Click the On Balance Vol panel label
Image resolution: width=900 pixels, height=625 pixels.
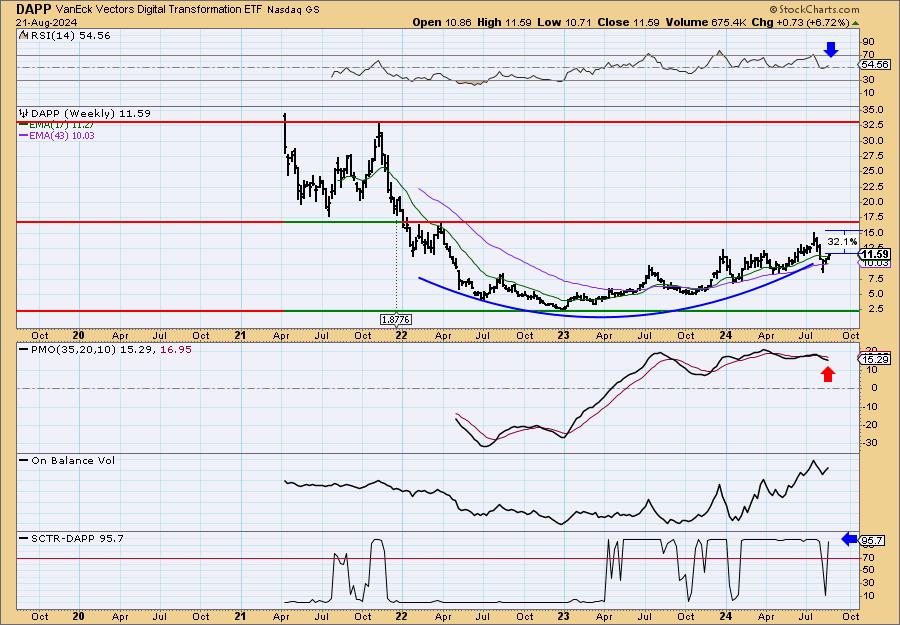[x=67, y=460]
